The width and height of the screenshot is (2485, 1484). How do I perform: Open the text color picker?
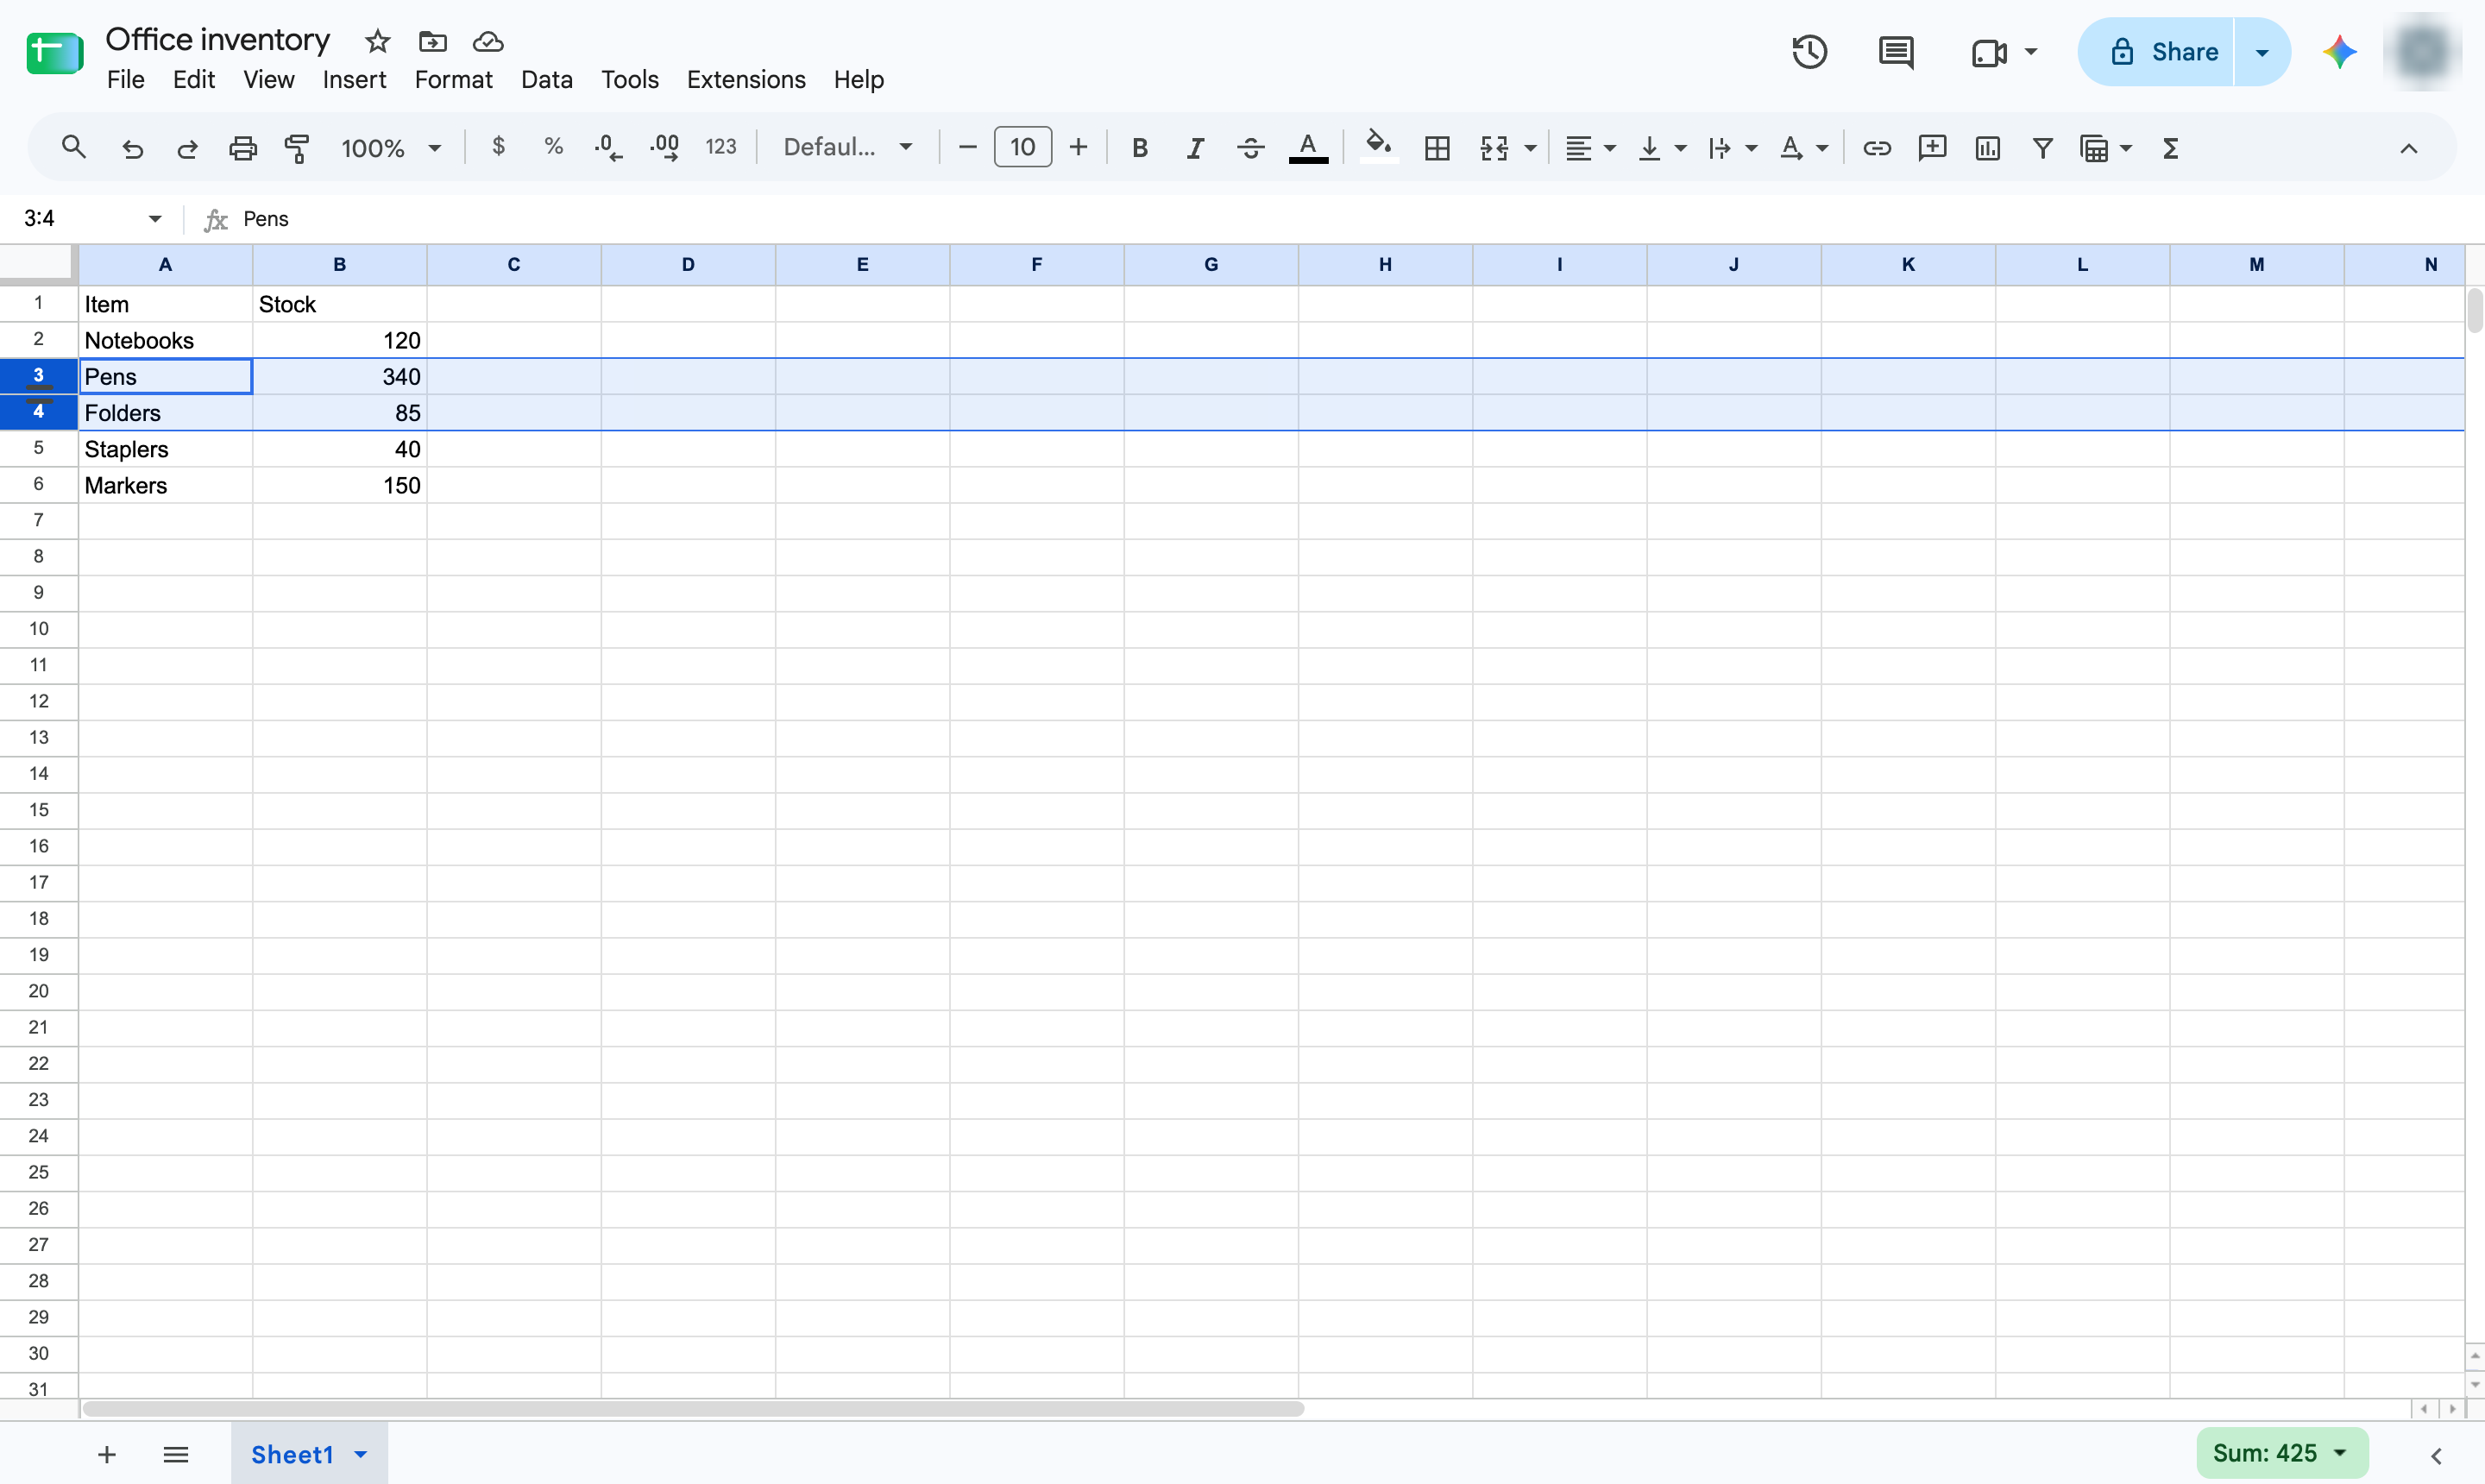click(x=1308, y=148)
